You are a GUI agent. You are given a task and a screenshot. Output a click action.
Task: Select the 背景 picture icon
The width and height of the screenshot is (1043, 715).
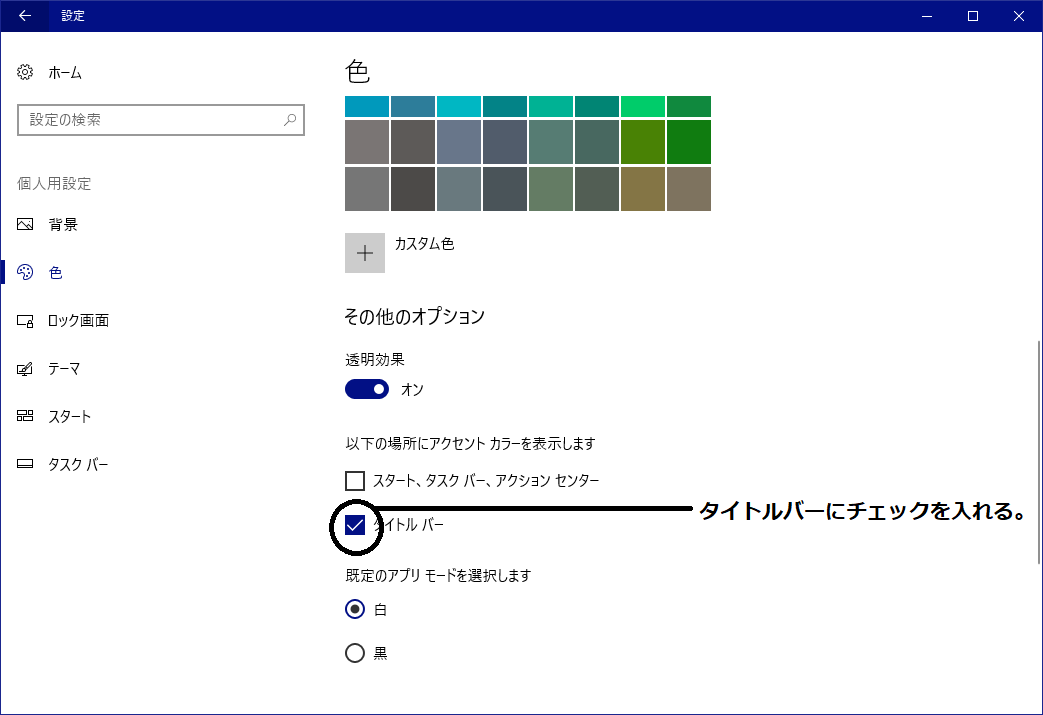coord(26,225)
